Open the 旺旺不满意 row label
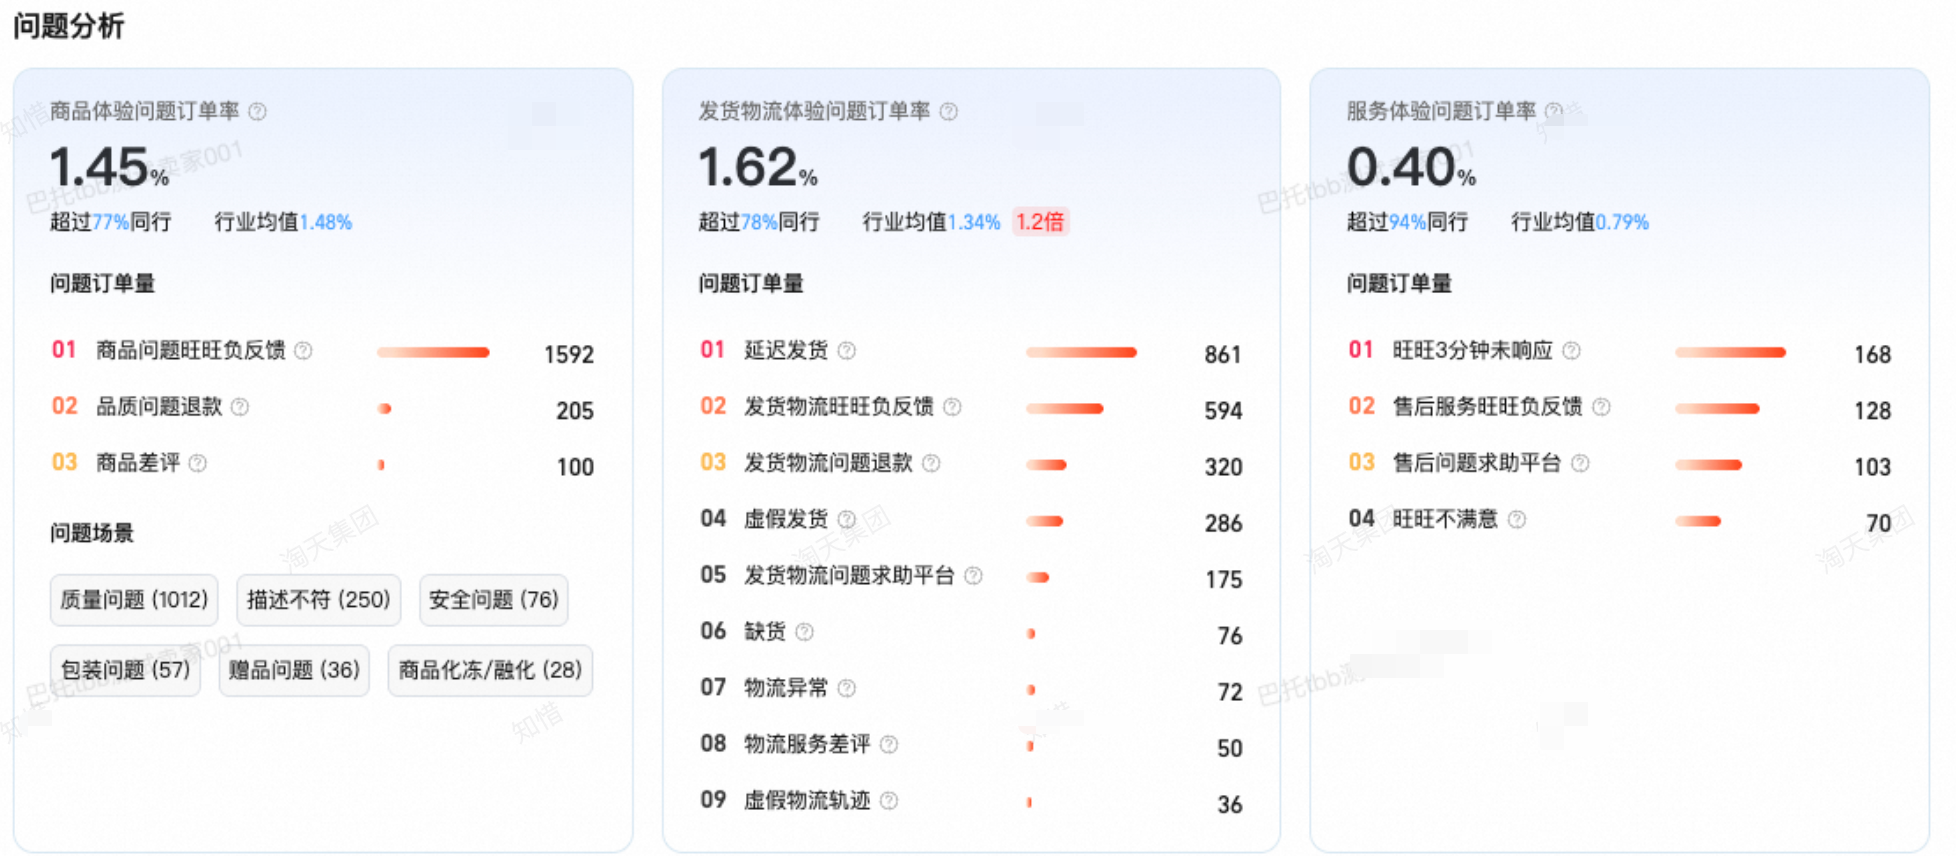The height and width of the screenshot is (856, 1956). point(1445,519)
